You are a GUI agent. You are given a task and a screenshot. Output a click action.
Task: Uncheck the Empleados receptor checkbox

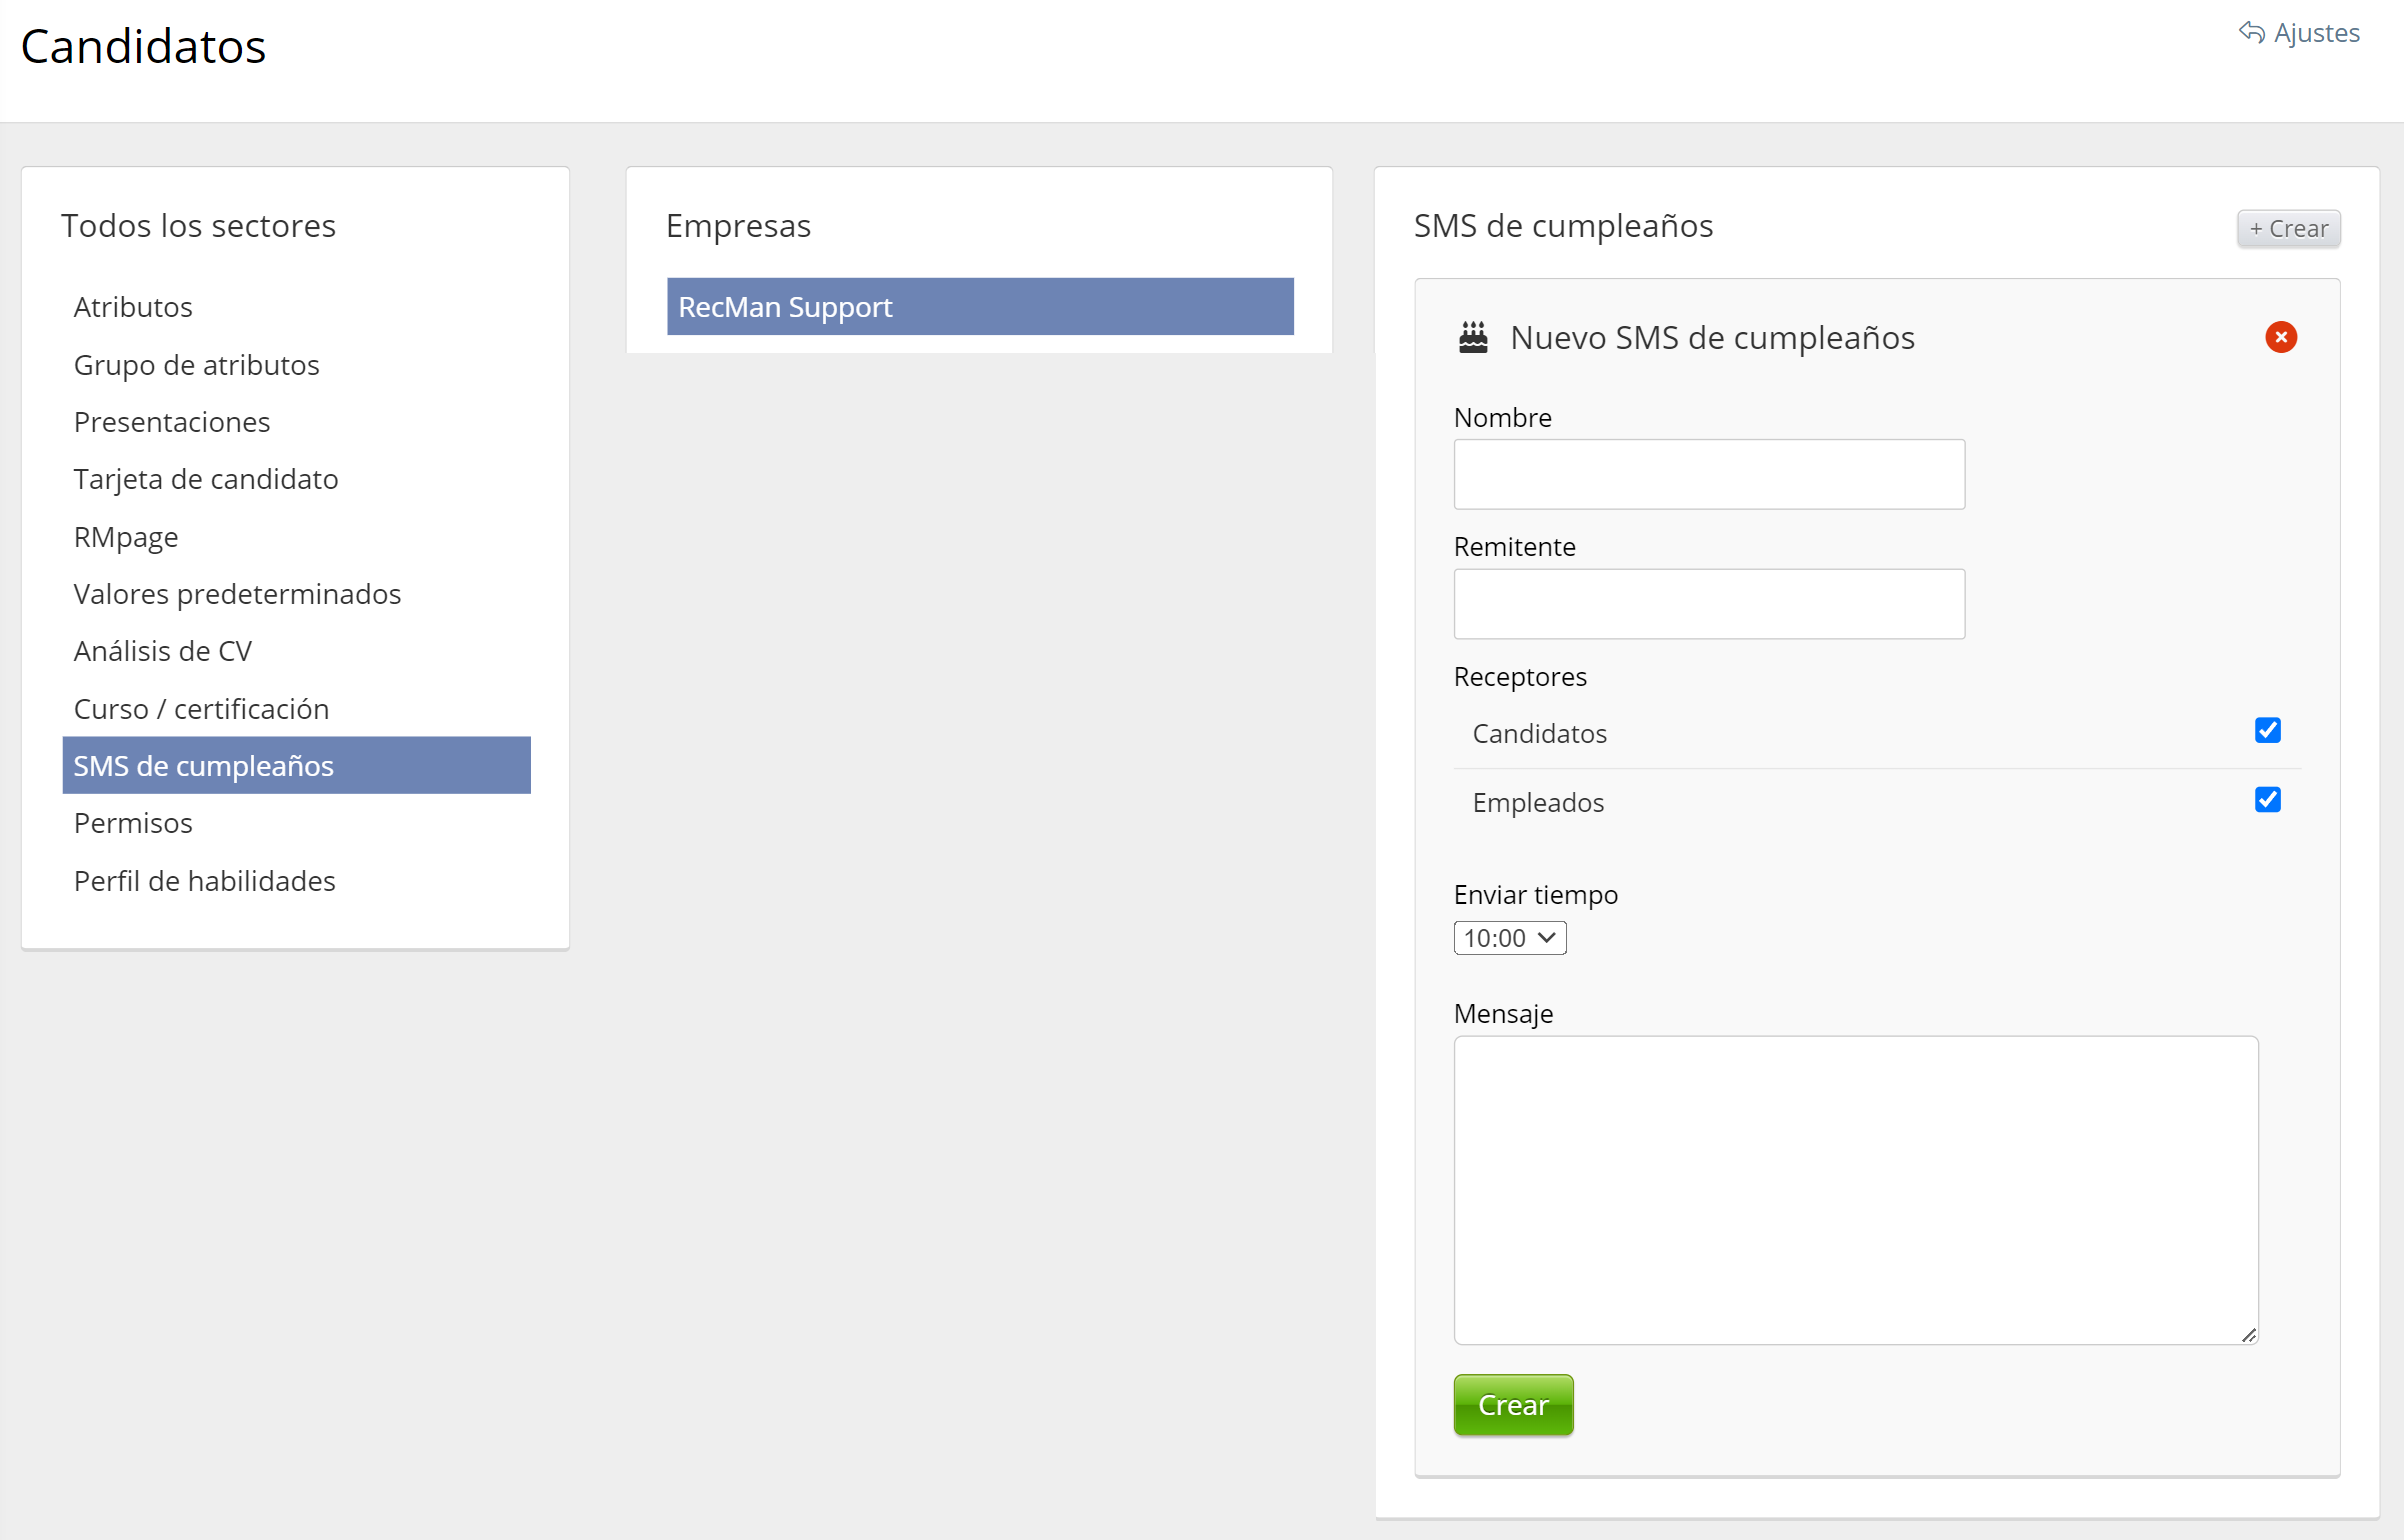point(2267,800)
